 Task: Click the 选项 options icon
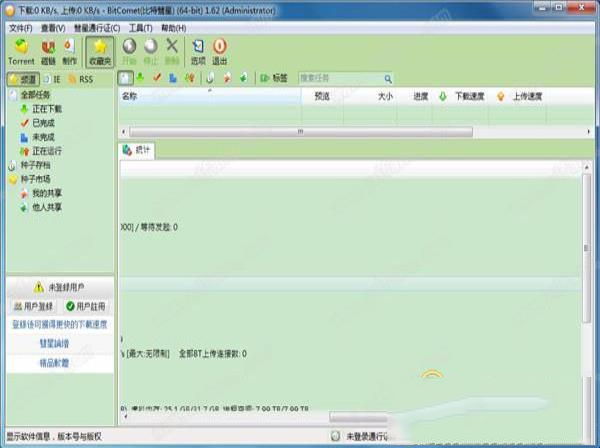click(x=197, y=51)
